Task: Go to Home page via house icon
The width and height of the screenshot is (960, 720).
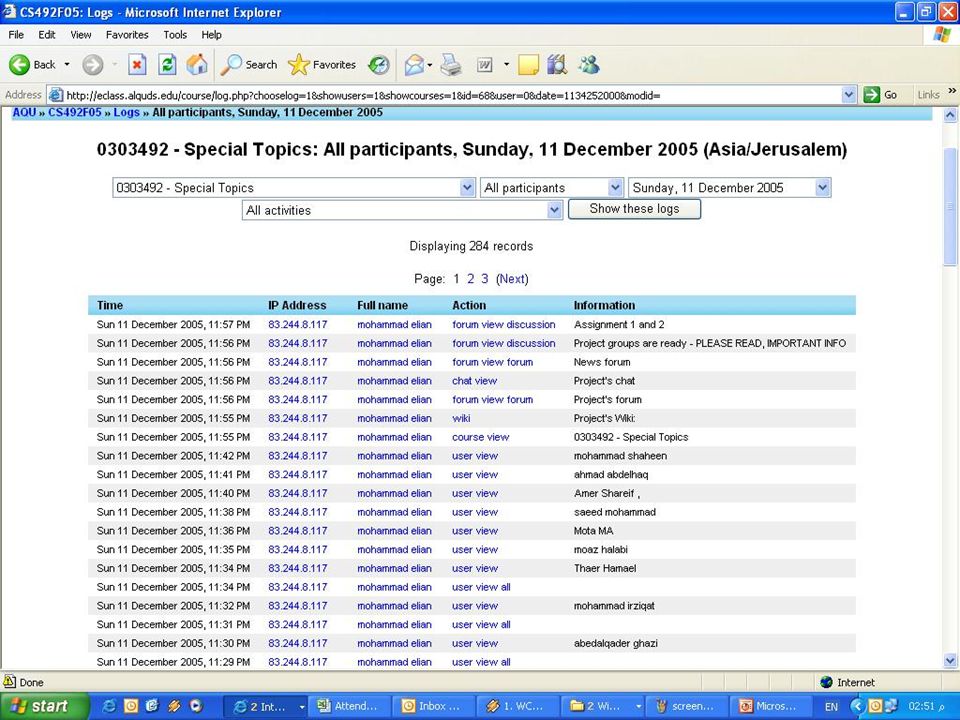Action: [x=197, y=64]
